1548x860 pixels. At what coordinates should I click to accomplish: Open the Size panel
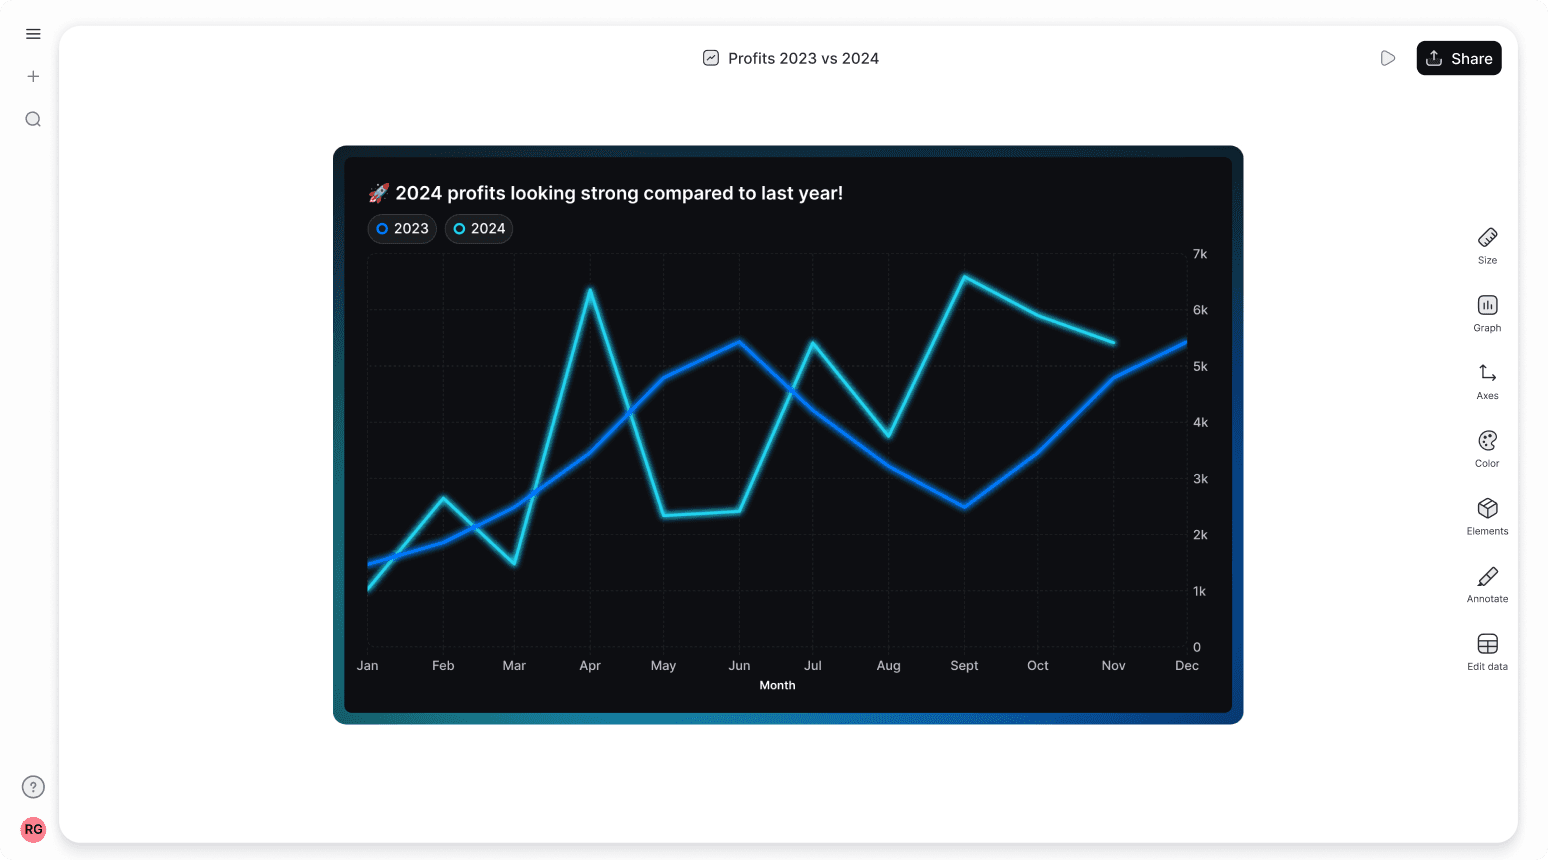click(x=1487, y=245)
